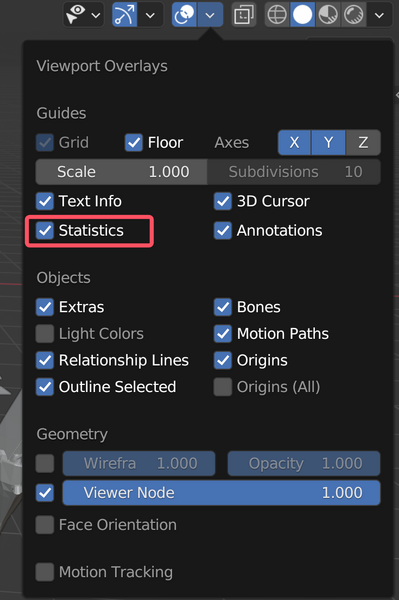
Task: Uncheck the Statistics checkbox
Action: click(45, 230)
